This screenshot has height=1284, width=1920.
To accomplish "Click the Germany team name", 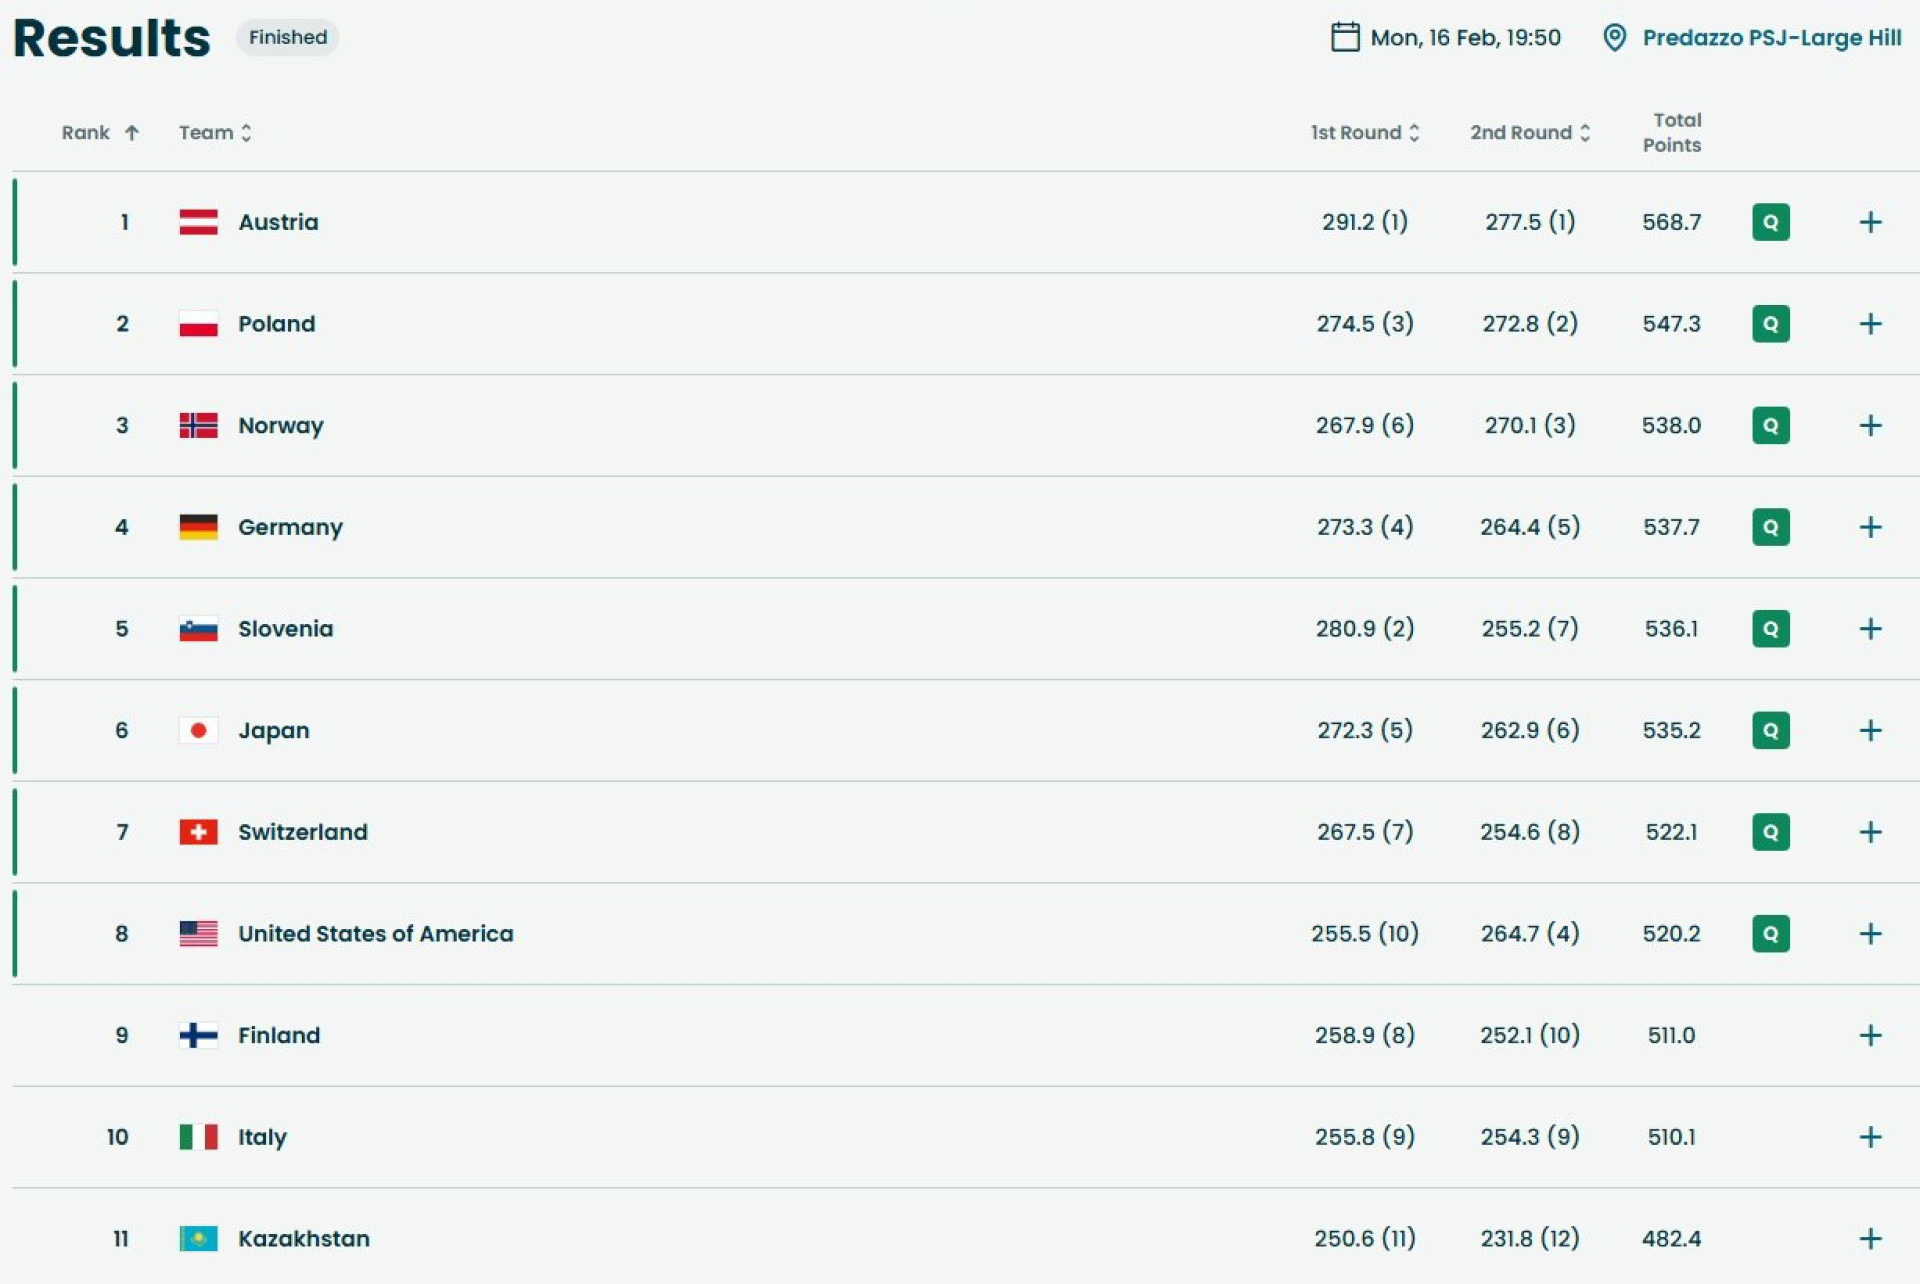I will 290,527.
